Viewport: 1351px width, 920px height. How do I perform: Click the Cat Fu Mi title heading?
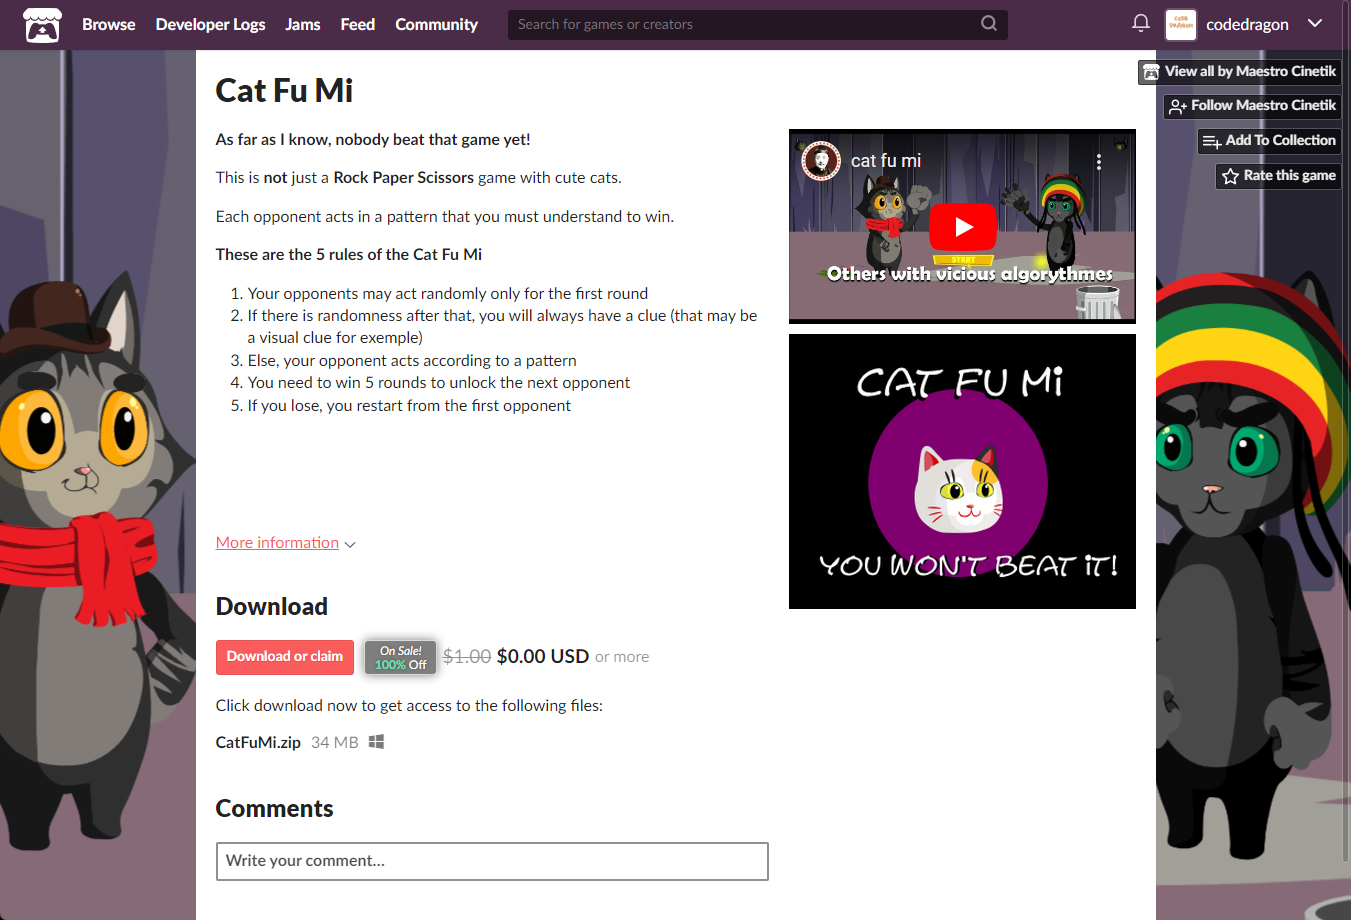[x=284, y=91]
